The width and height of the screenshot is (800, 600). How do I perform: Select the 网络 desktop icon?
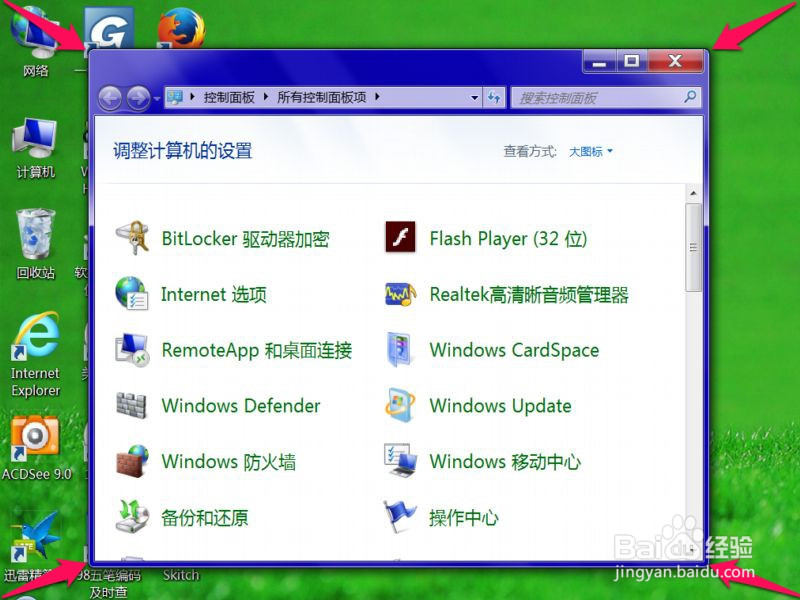[35, 42]
